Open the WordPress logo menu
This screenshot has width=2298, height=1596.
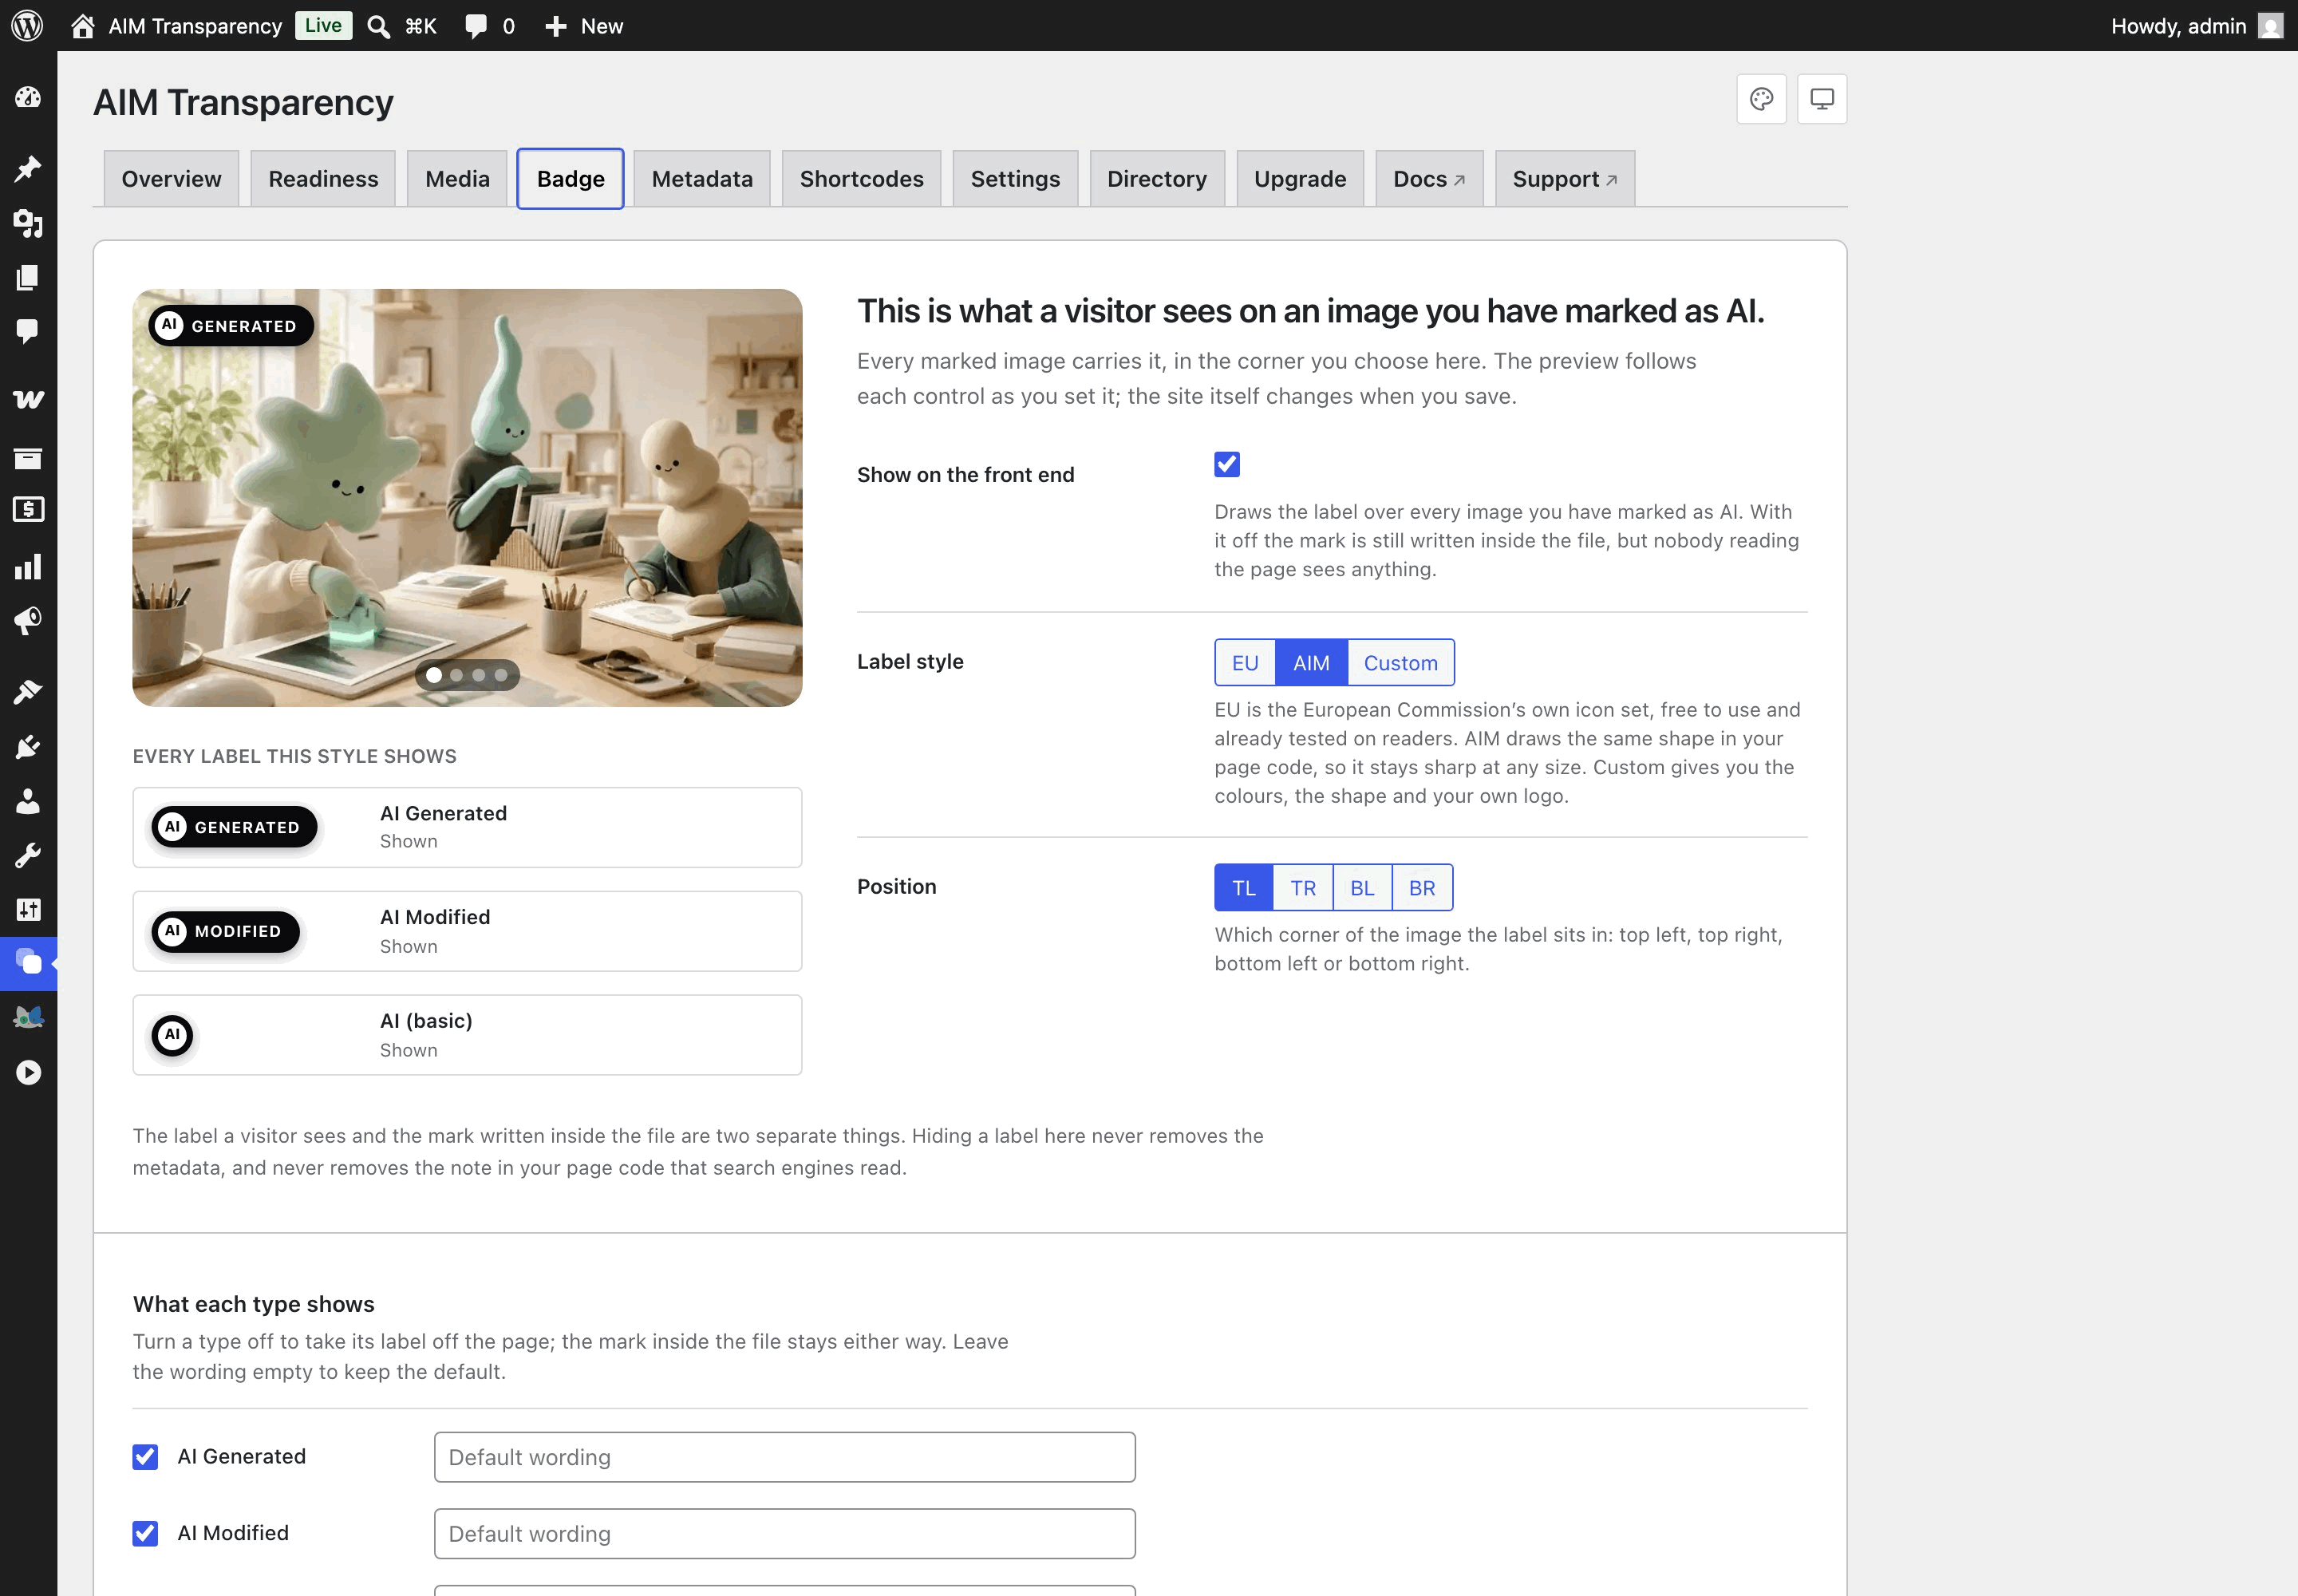point(27,26)
